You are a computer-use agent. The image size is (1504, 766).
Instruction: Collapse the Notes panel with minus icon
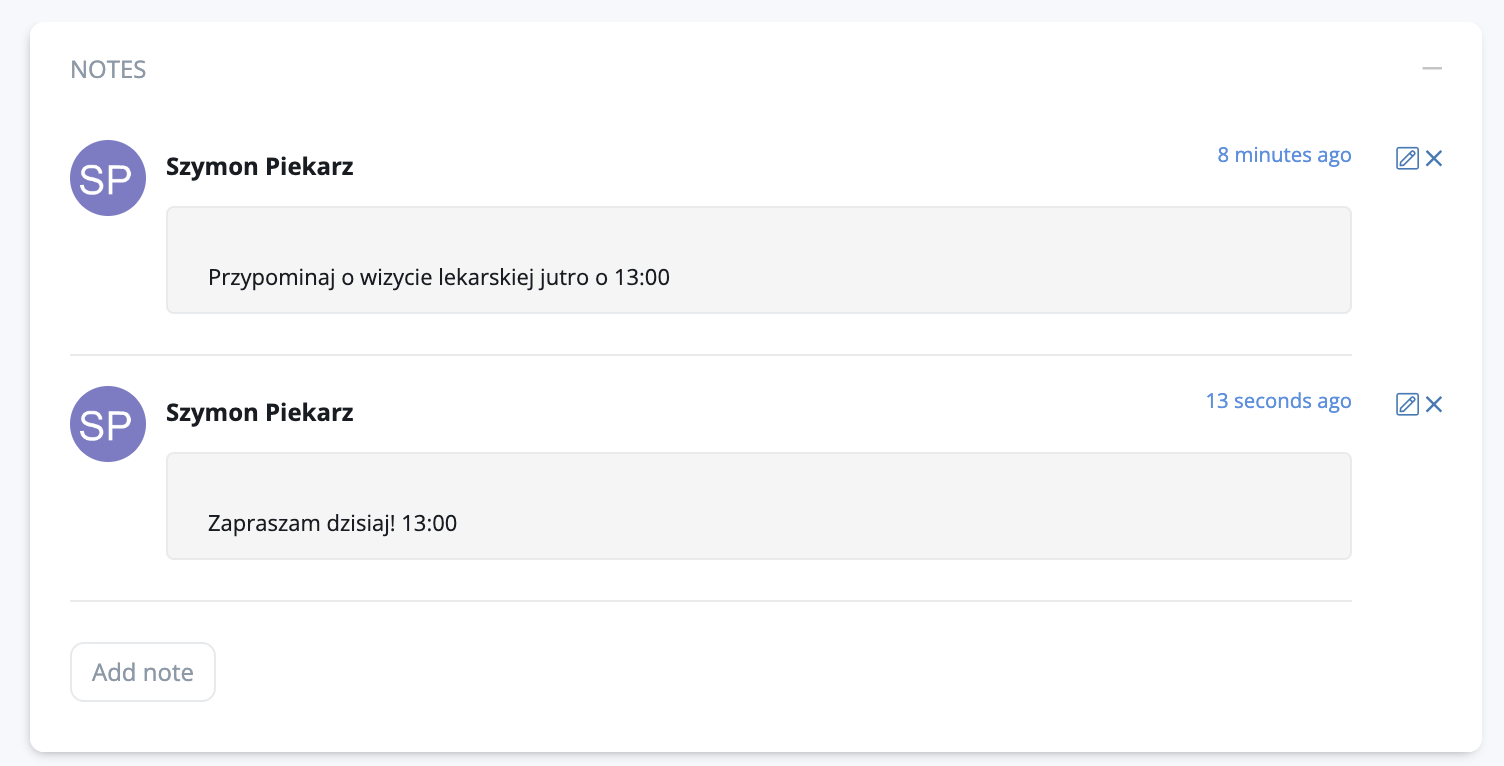1432,69
